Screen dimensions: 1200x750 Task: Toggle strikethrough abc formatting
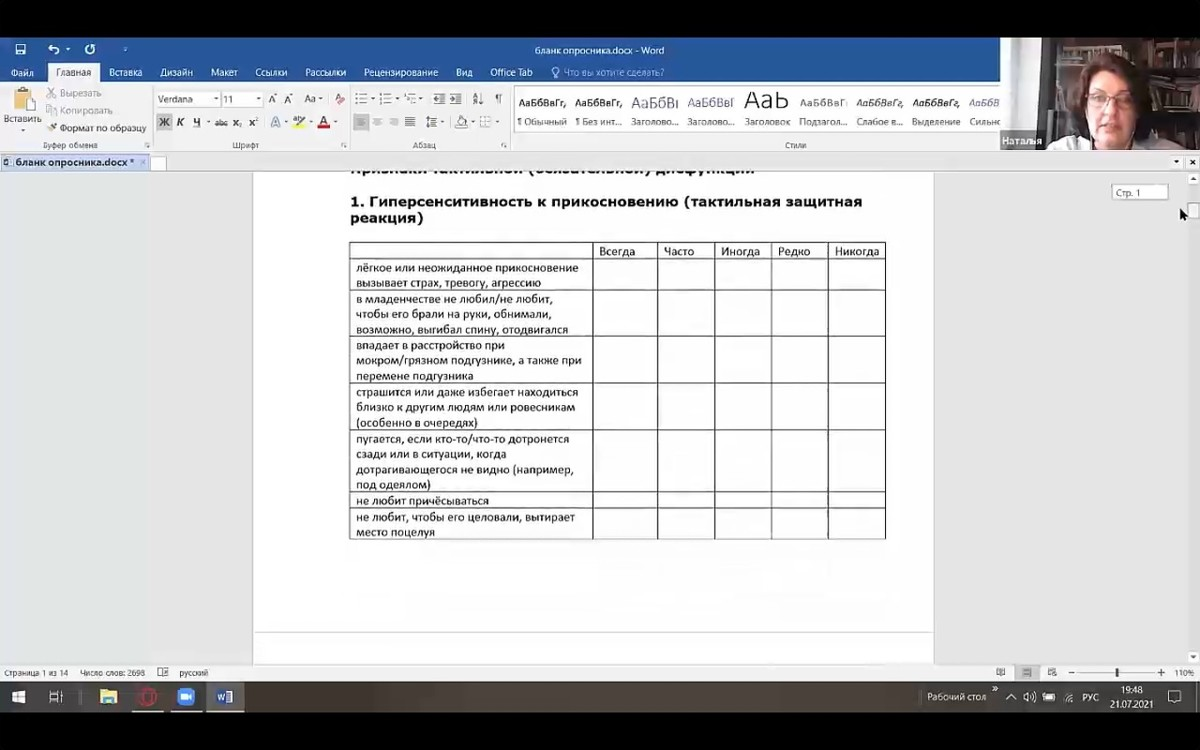coord(221,122)
